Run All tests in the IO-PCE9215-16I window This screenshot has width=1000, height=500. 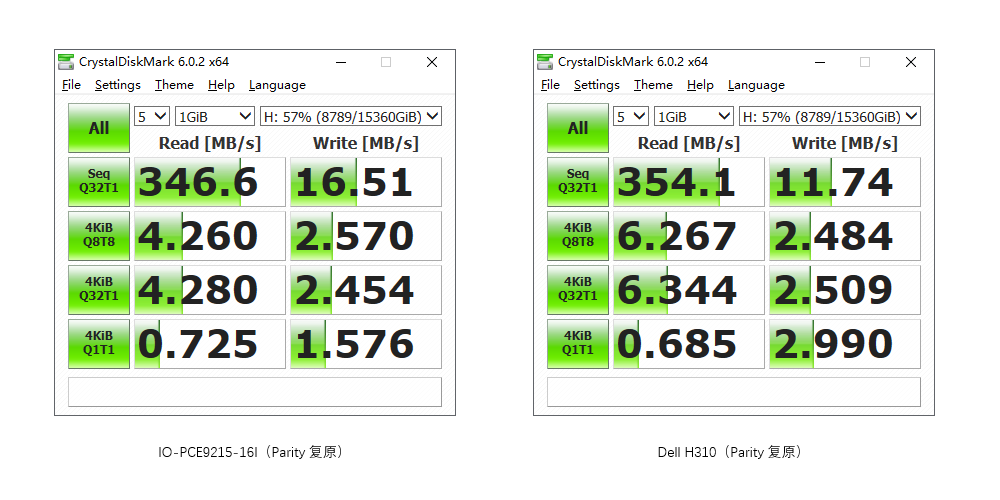[99, 128]
